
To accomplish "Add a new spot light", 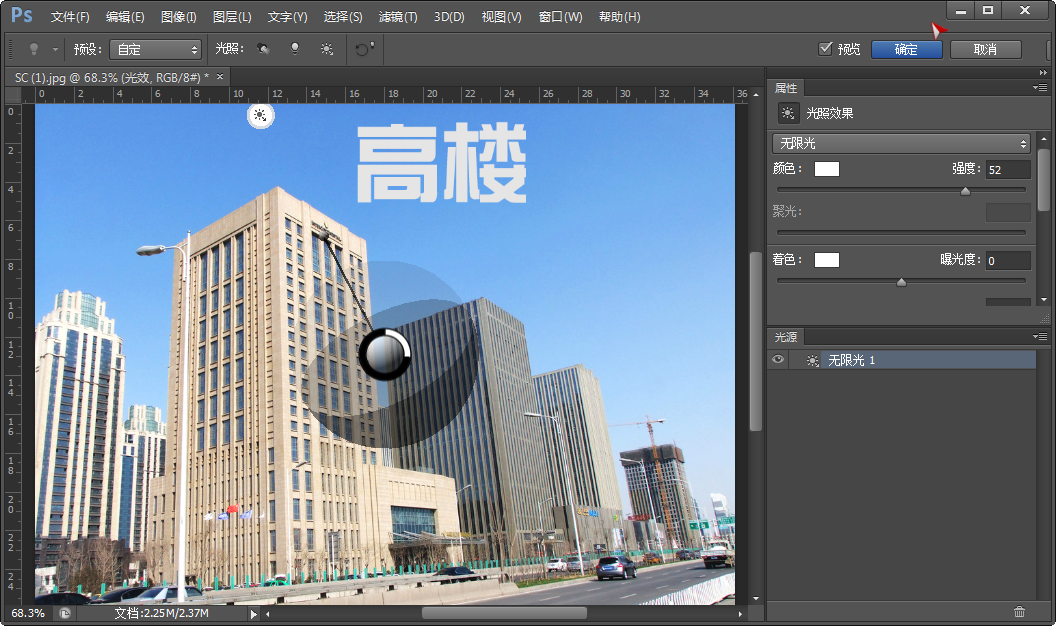I will (263, 49).
